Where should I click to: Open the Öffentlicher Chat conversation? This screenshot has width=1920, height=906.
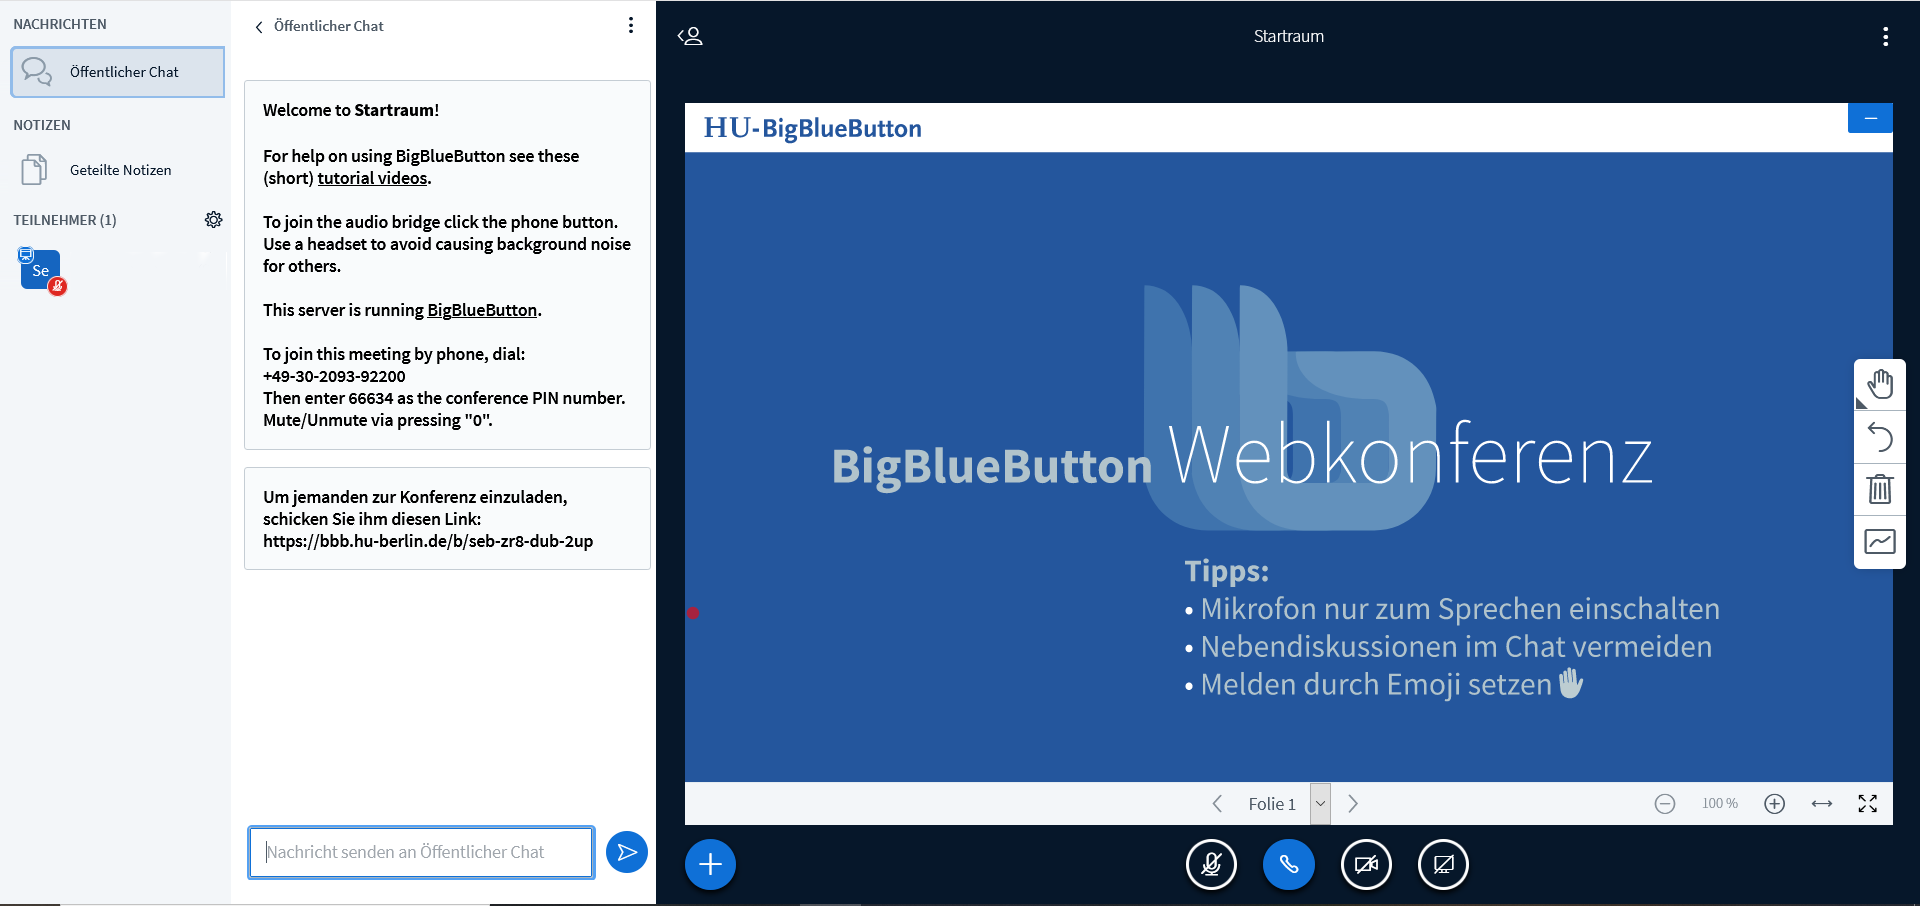click(x=118, y=72)
